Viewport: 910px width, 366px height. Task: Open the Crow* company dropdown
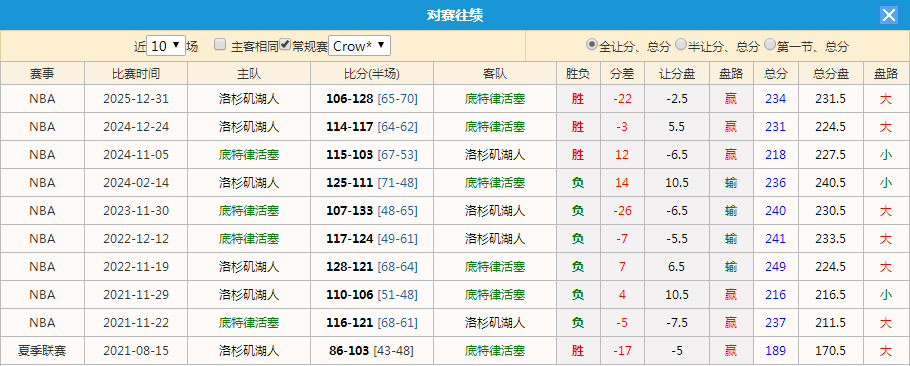(x=359, y=46)
